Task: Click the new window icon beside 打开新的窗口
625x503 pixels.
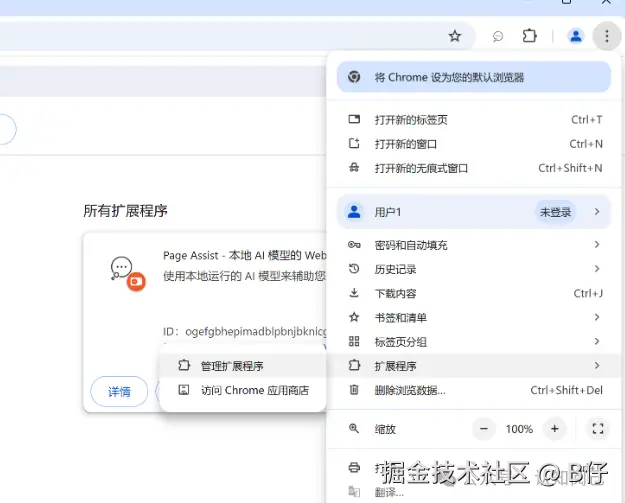Action: 354,143
